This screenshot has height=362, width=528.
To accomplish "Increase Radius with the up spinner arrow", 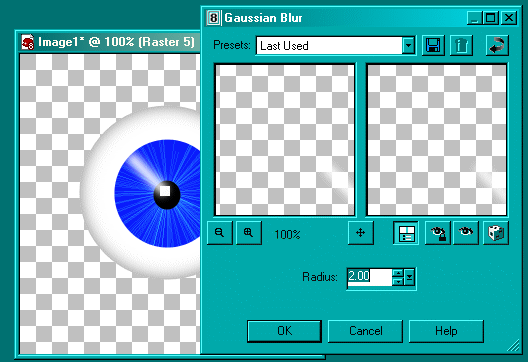I will tap(398, 273).
